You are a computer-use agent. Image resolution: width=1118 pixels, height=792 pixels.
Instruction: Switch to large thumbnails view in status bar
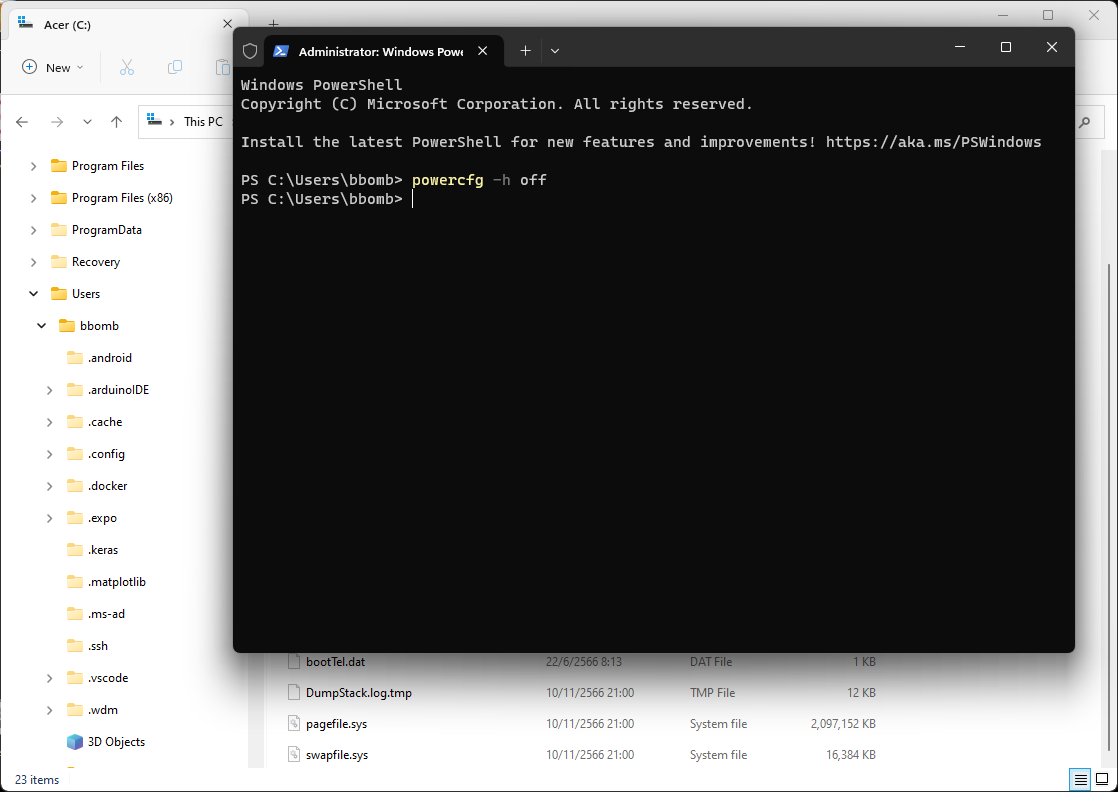[1101, 779]
